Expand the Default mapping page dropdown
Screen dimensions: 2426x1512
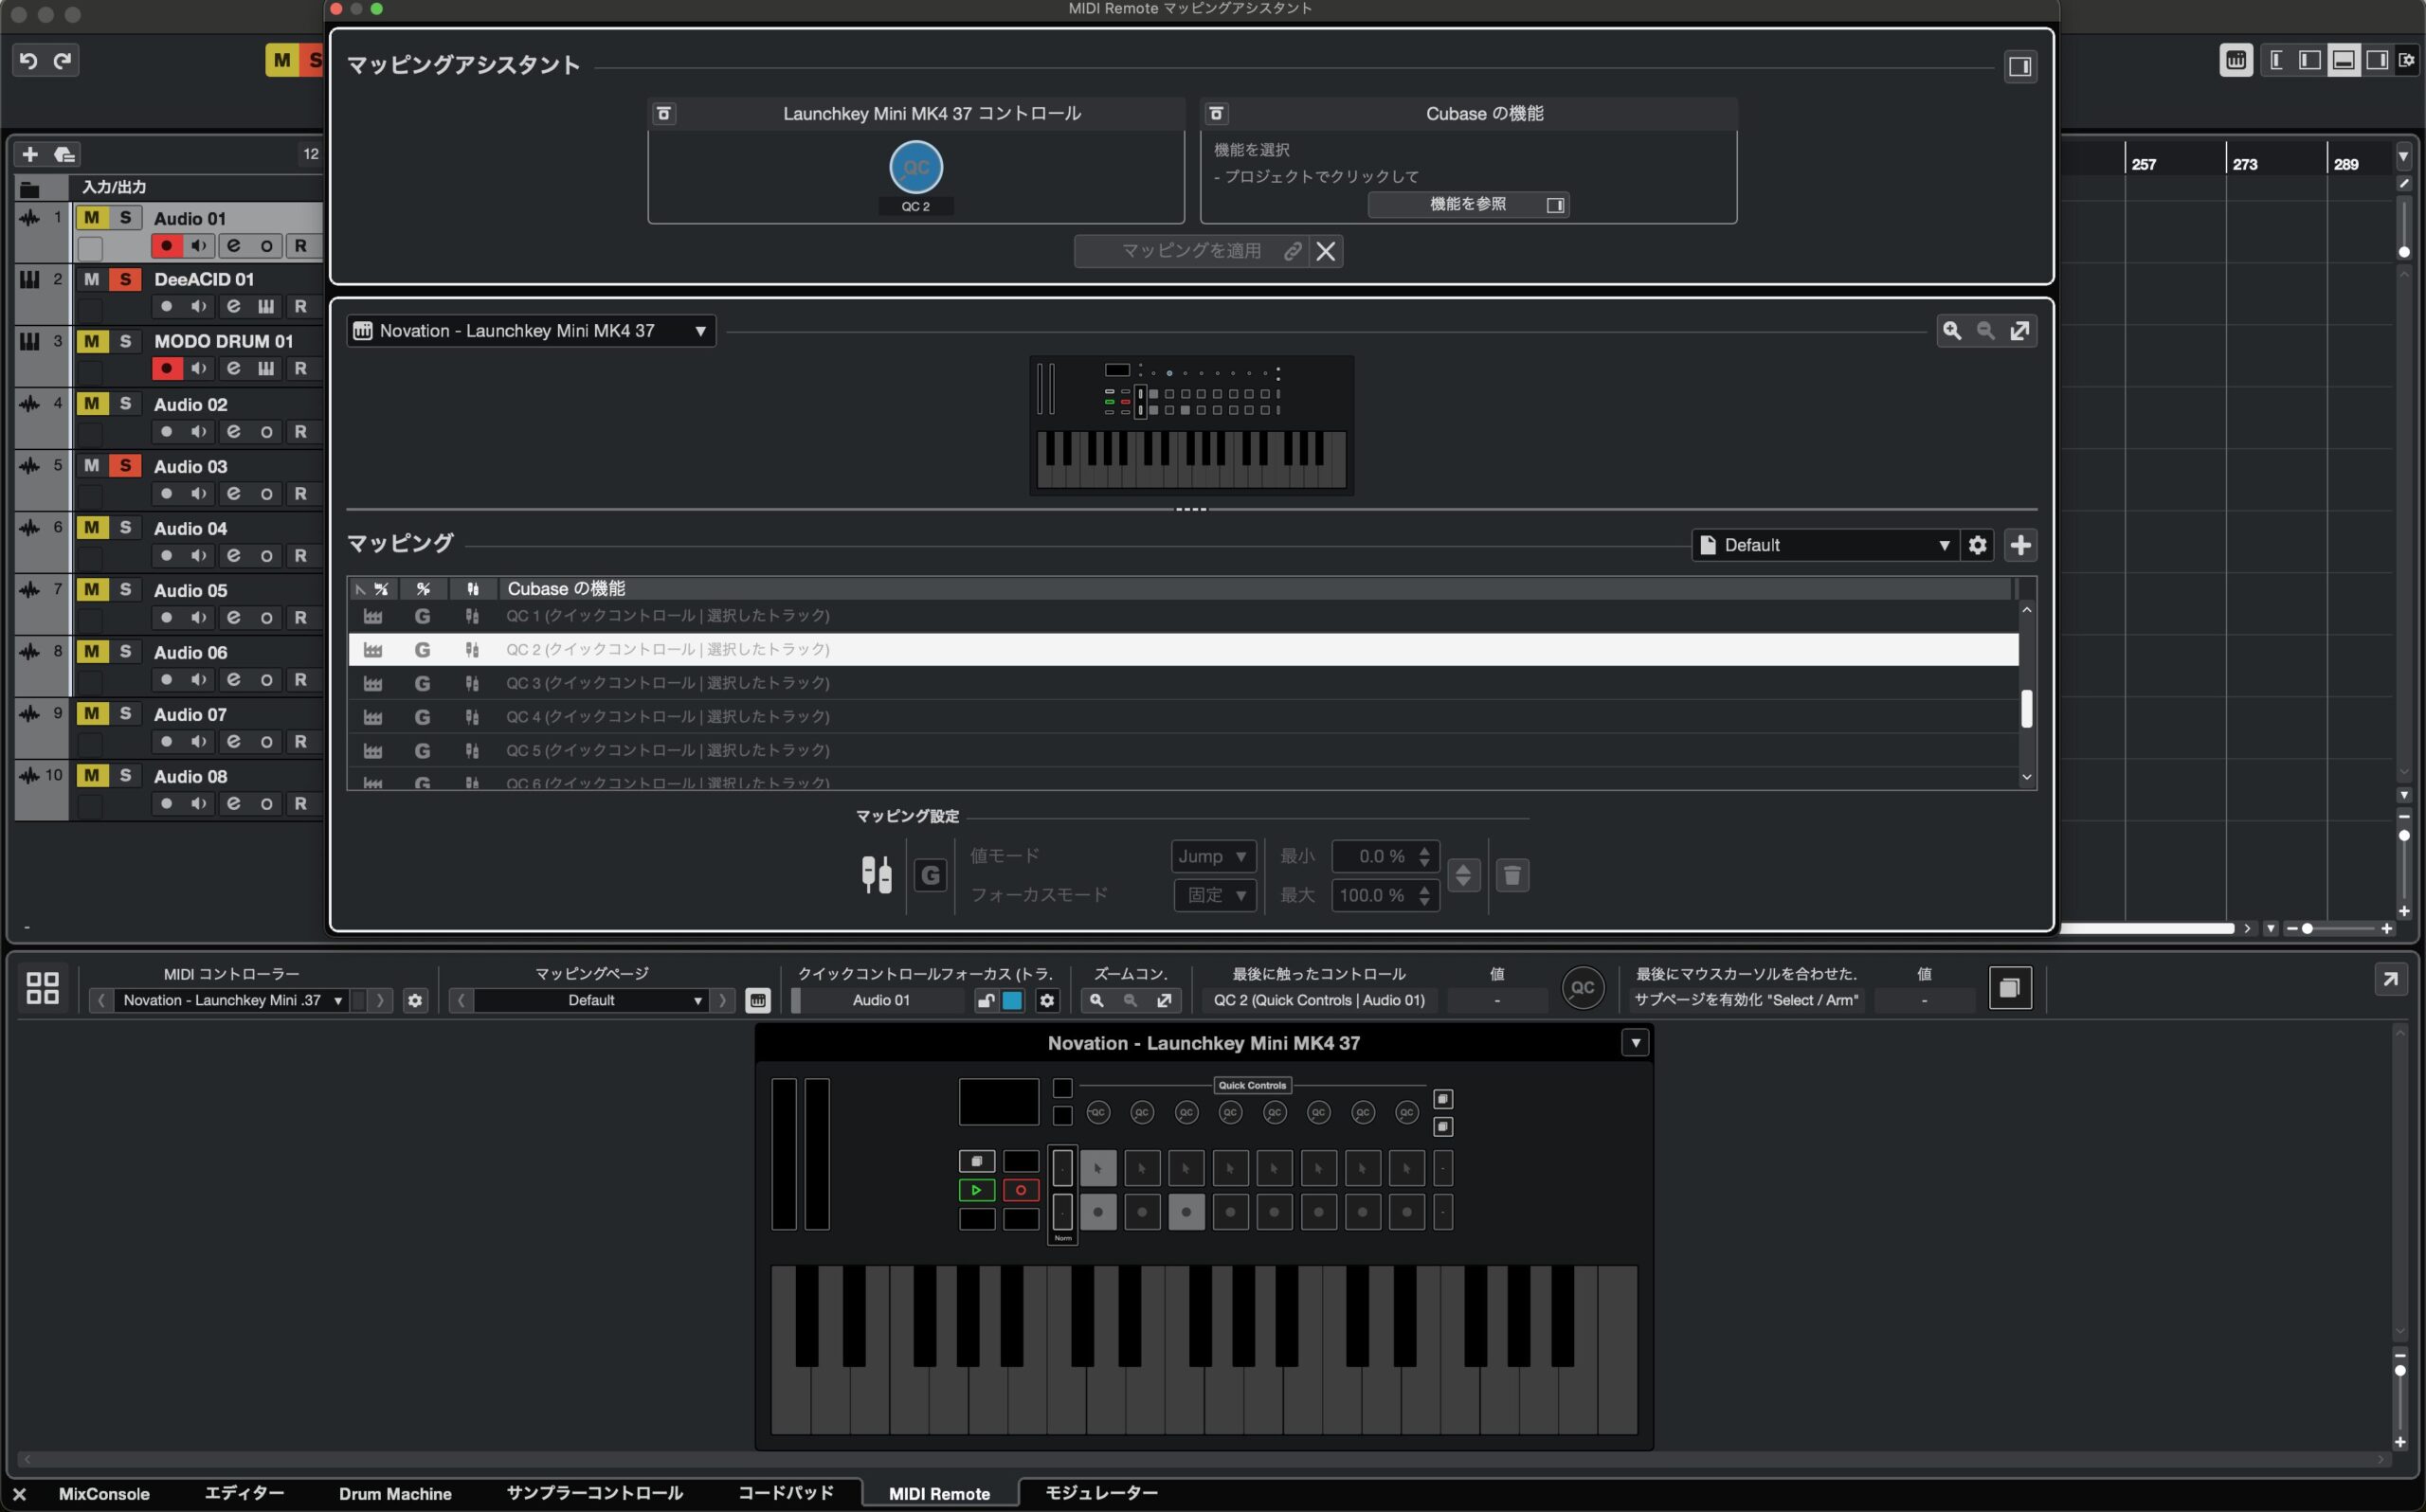1824,545
